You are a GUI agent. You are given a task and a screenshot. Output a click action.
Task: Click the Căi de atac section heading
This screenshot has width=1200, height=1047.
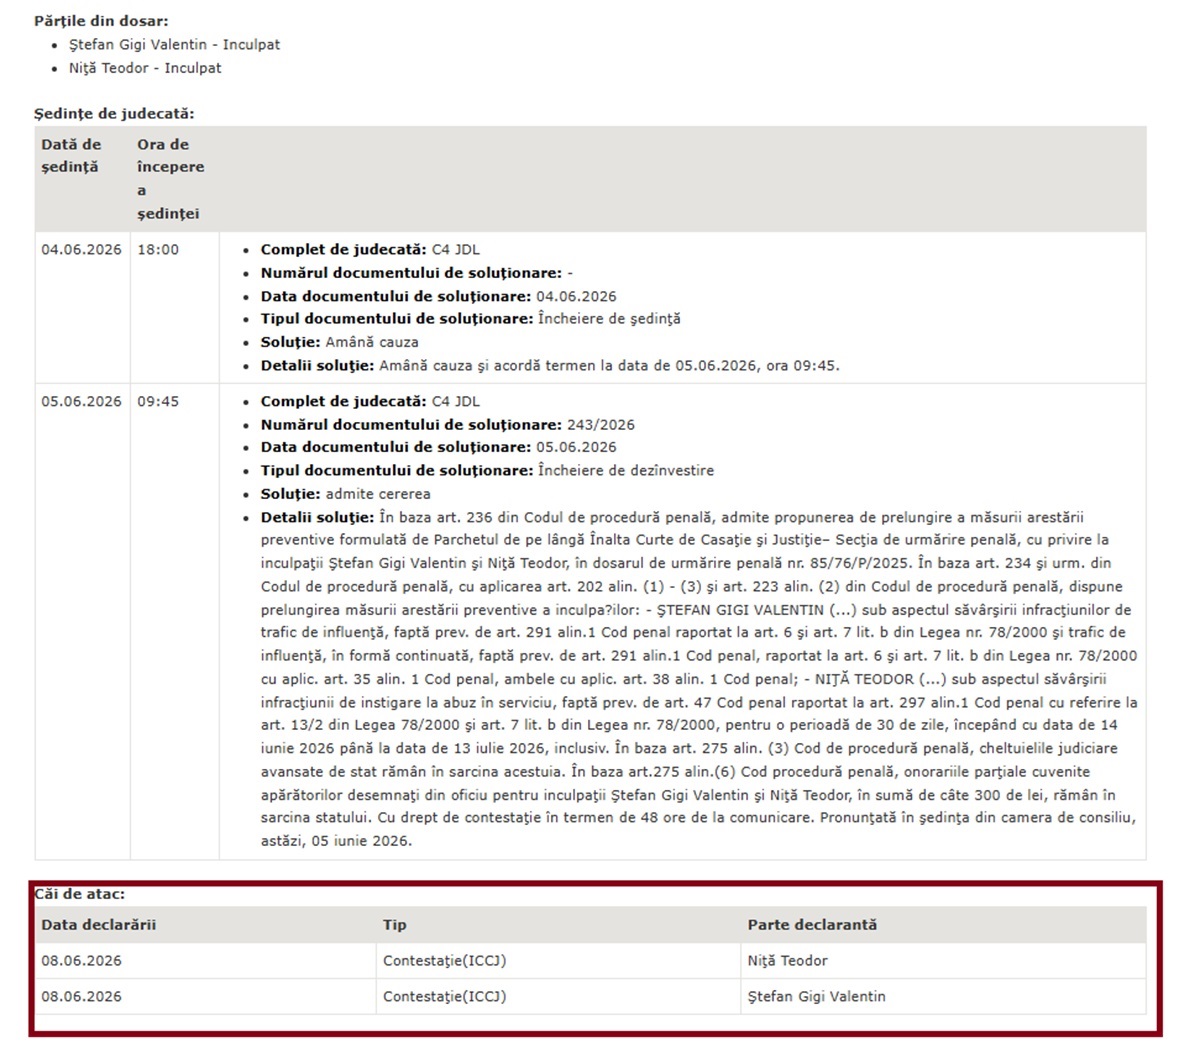pos(81,894)
